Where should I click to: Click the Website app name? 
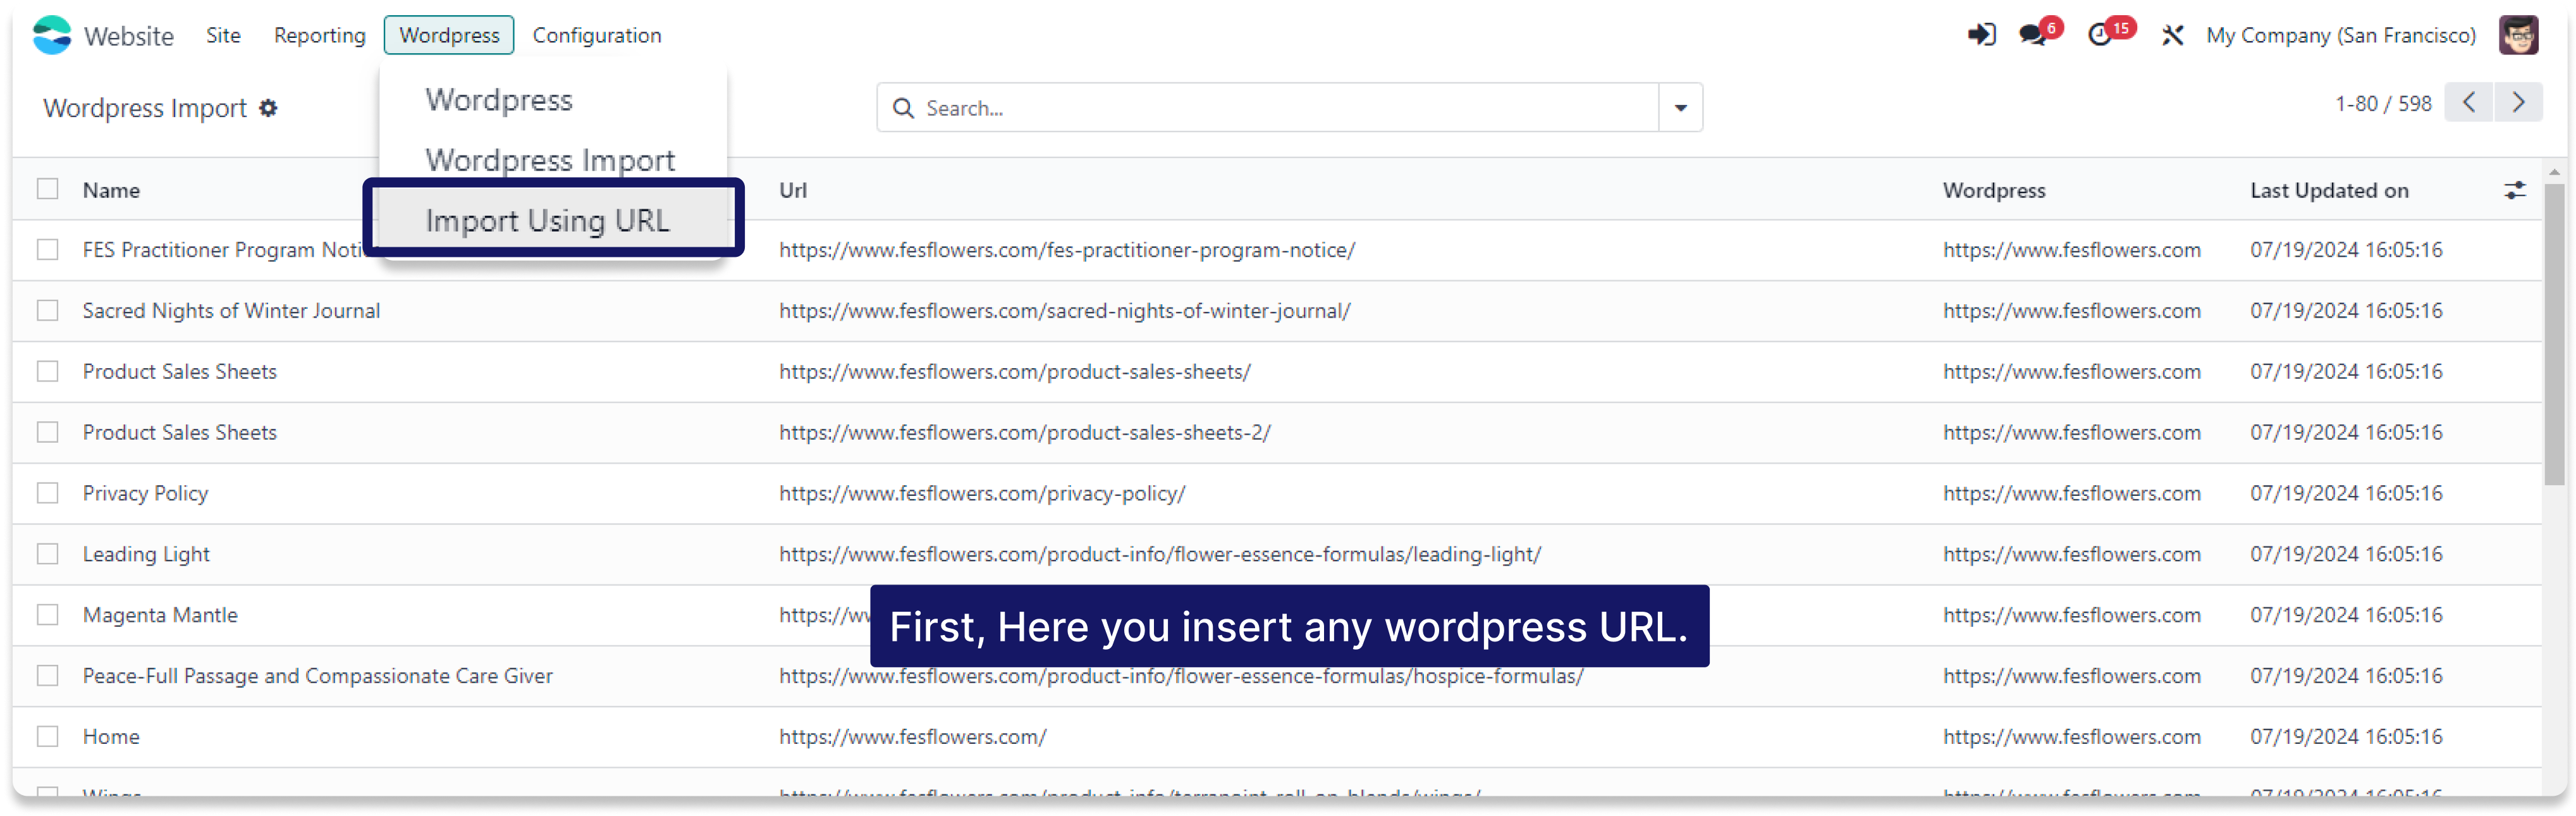[x=129, y=36]
